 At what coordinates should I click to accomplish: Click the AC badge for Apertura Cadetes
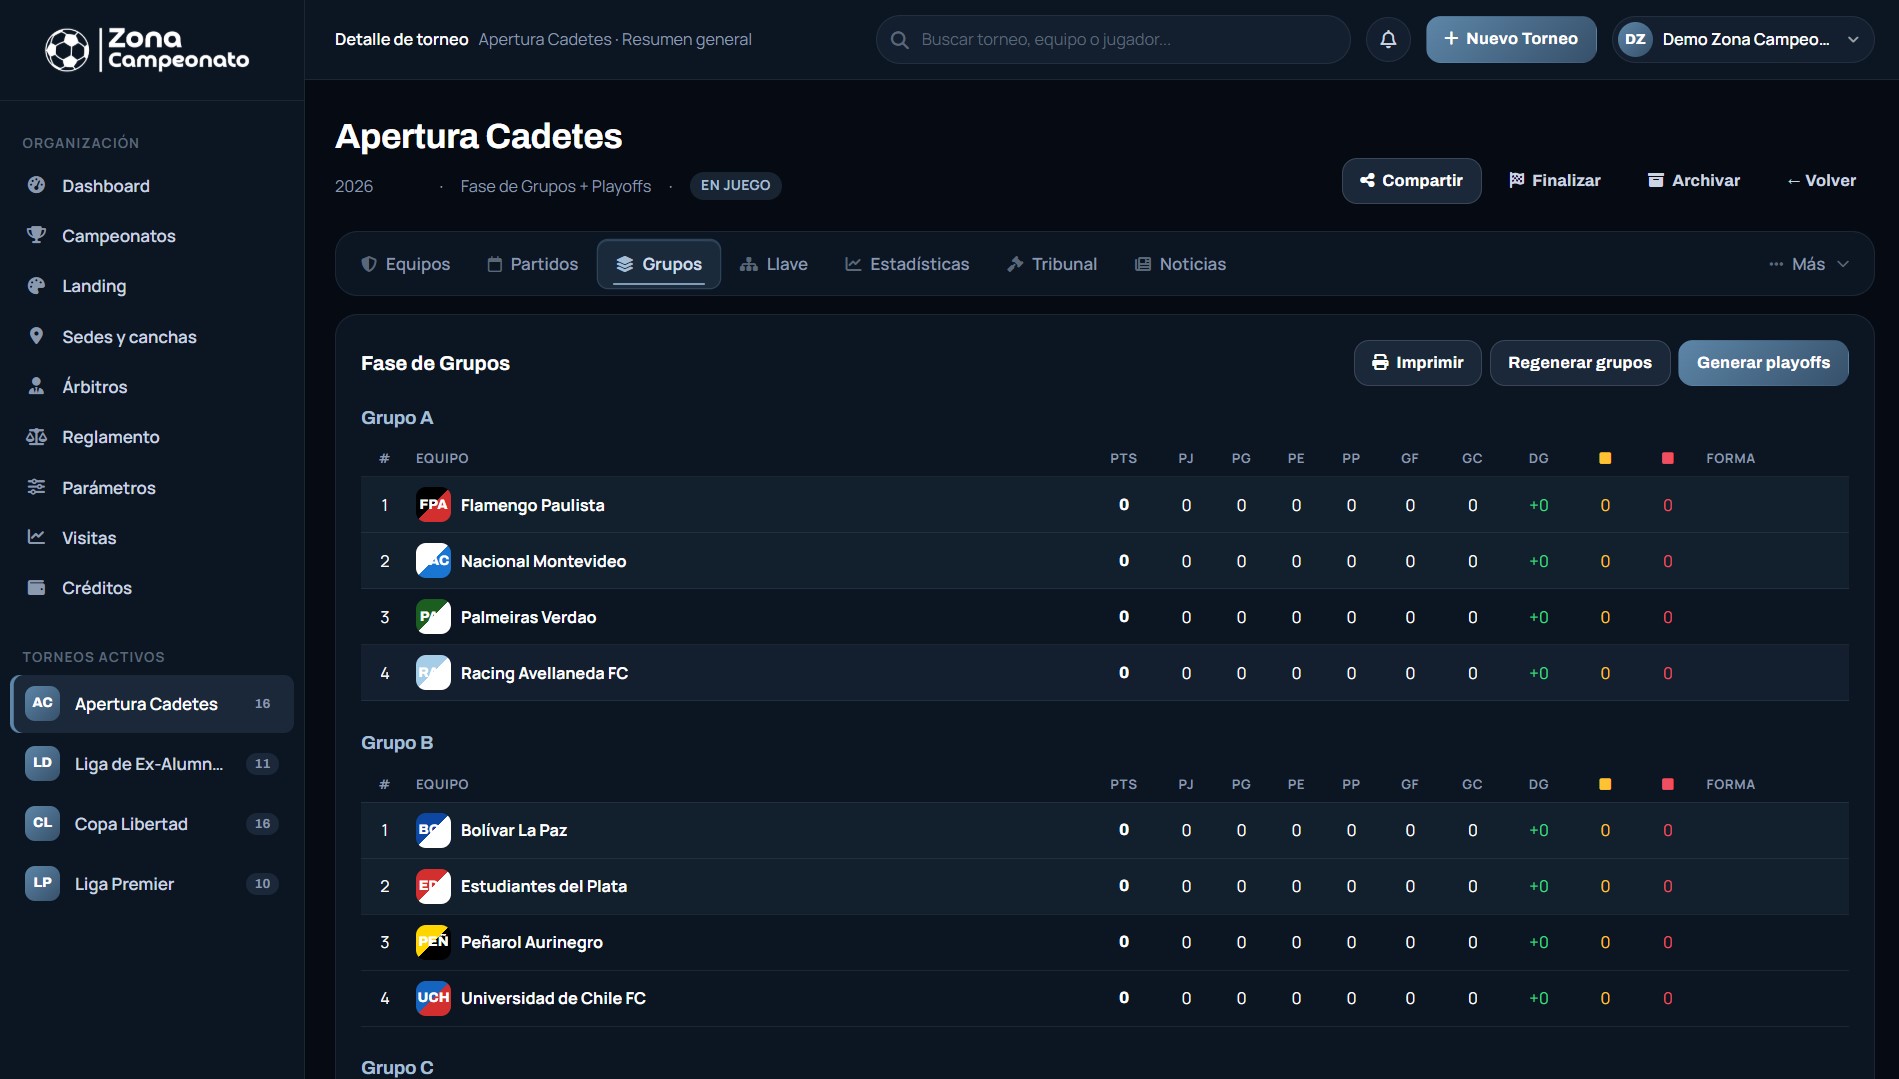pyautogui.click(x=42, y=703)
